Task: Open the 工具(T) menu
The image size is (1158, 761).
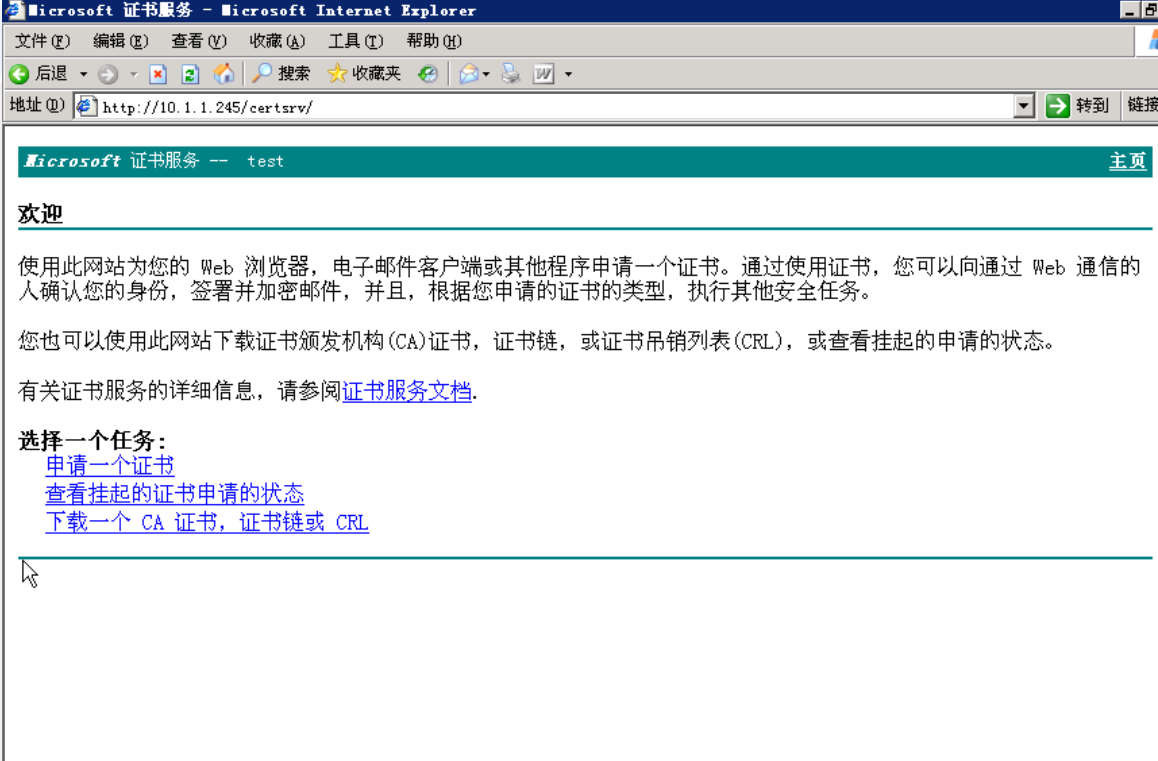Action: pos(355,41)
